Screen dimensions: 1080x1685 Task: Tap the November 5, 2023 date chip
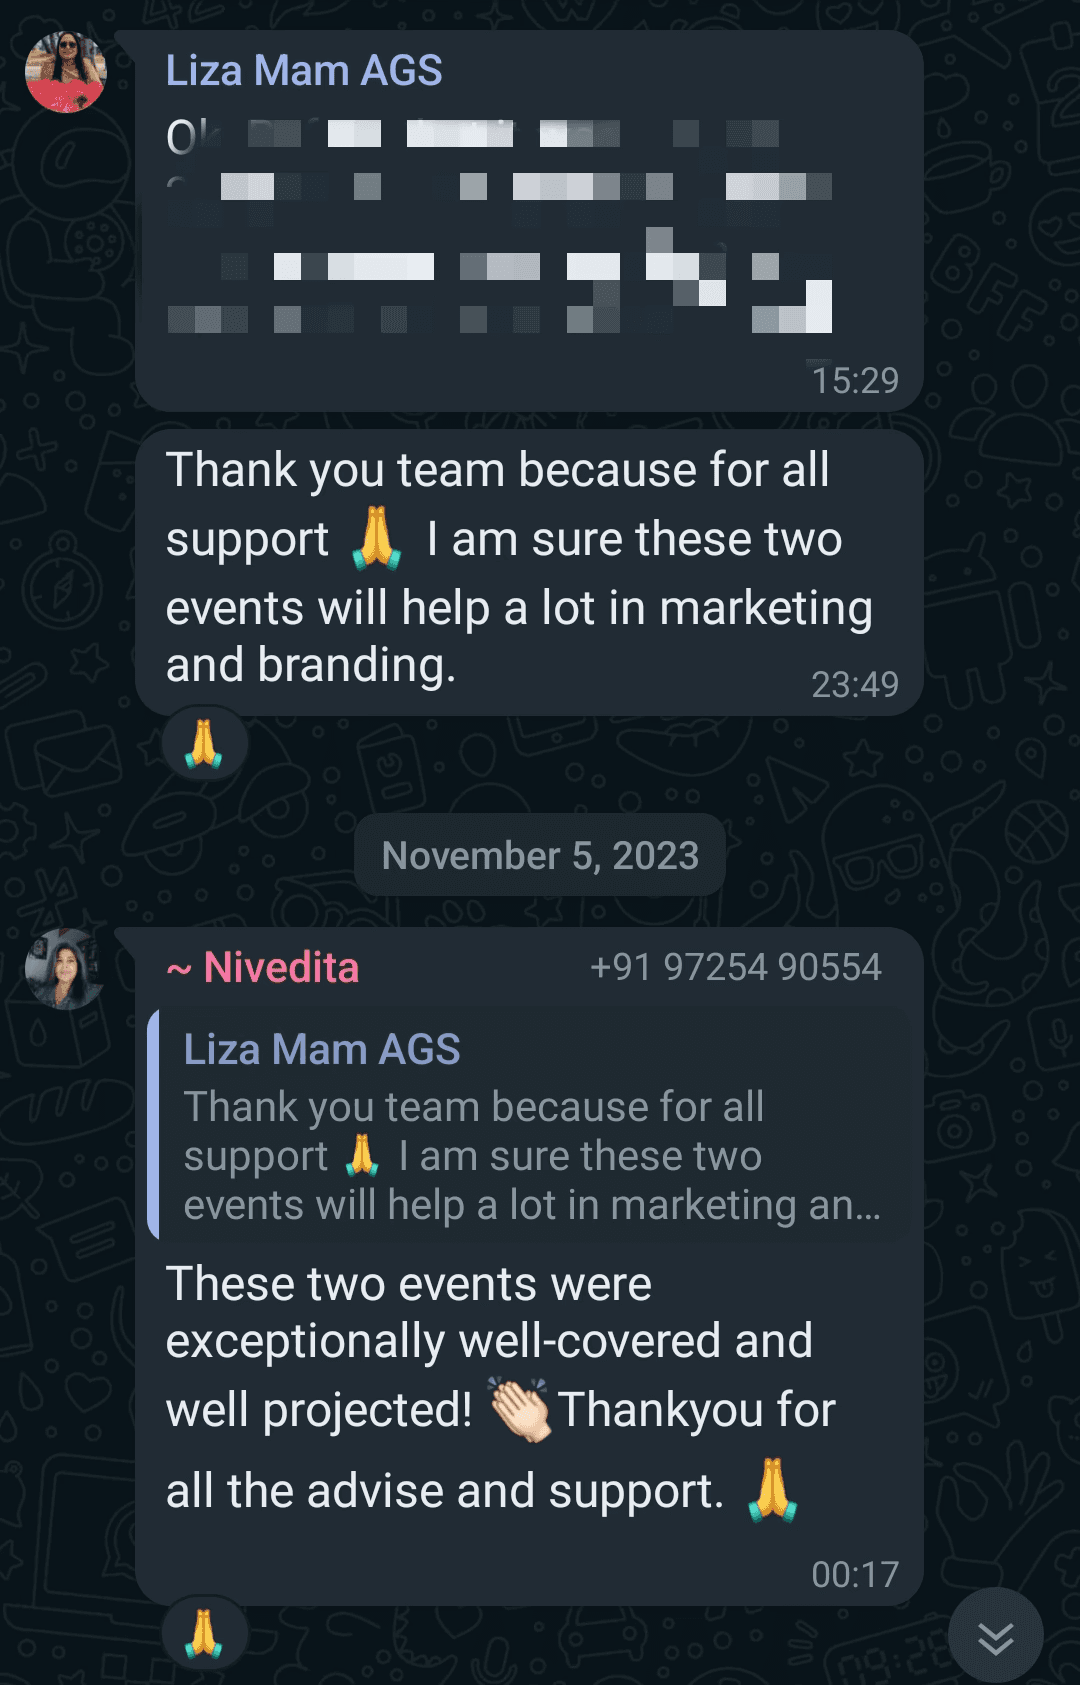click(x=540, y=856)
